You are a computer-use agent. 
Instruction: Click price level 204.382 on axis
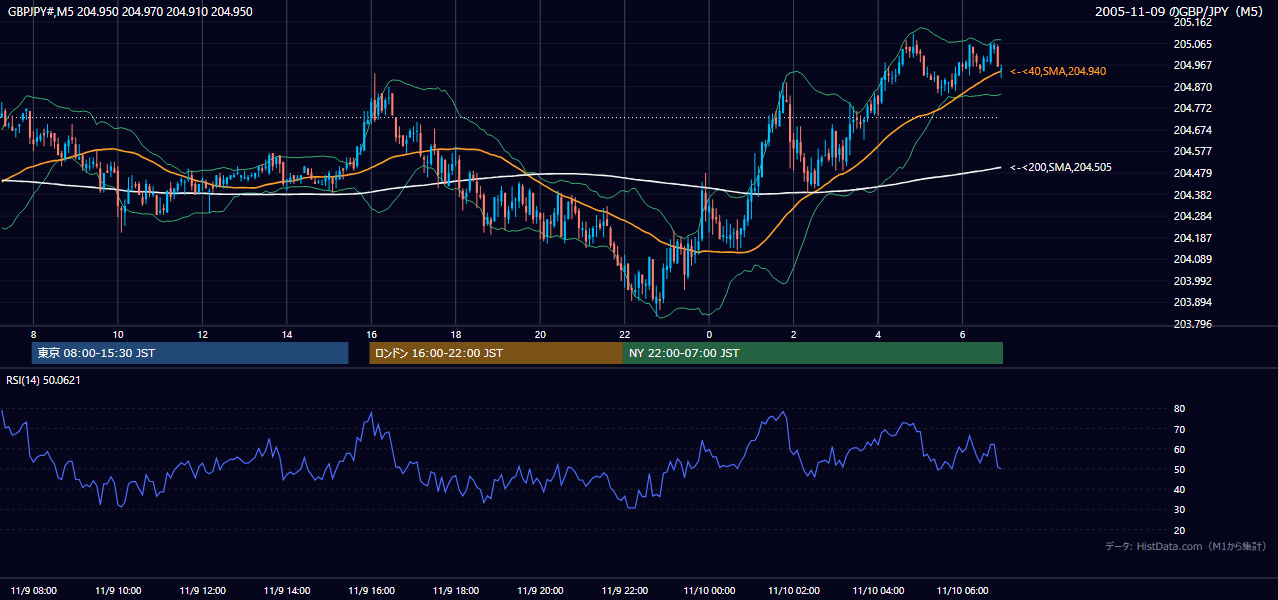pos(1192,195)
